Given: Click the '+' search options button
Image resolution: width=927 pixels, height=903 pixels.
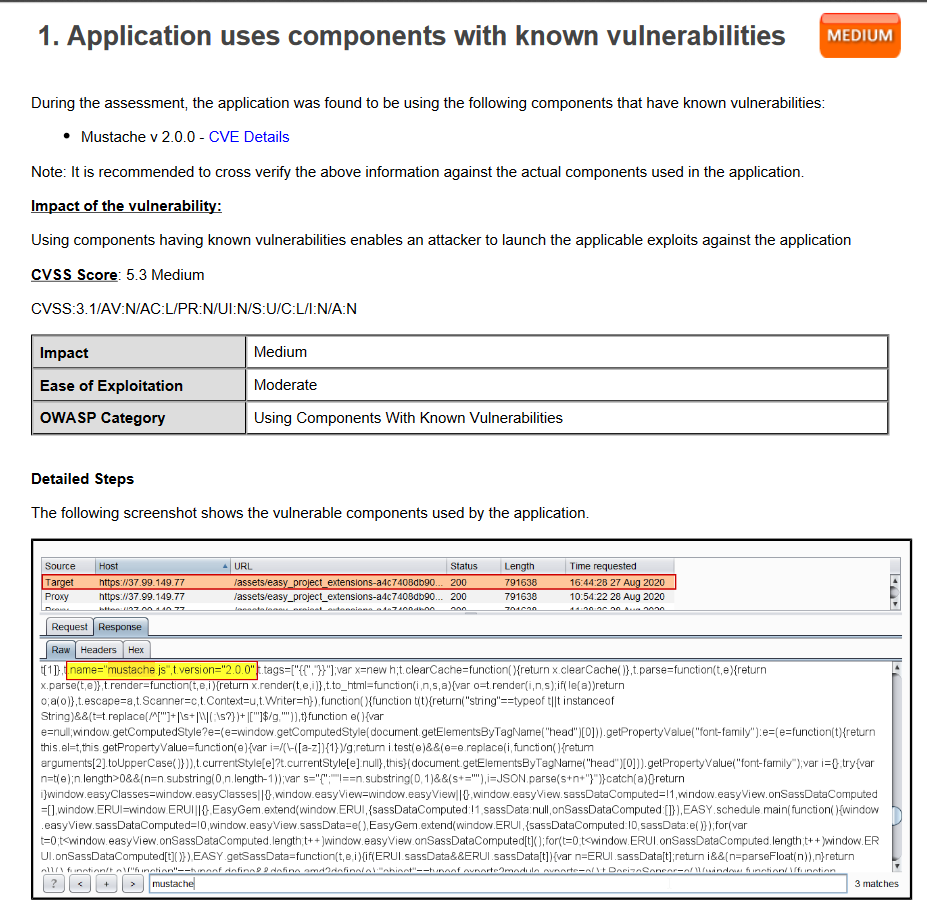Looking at the screenshot, I should coord(103,883).
